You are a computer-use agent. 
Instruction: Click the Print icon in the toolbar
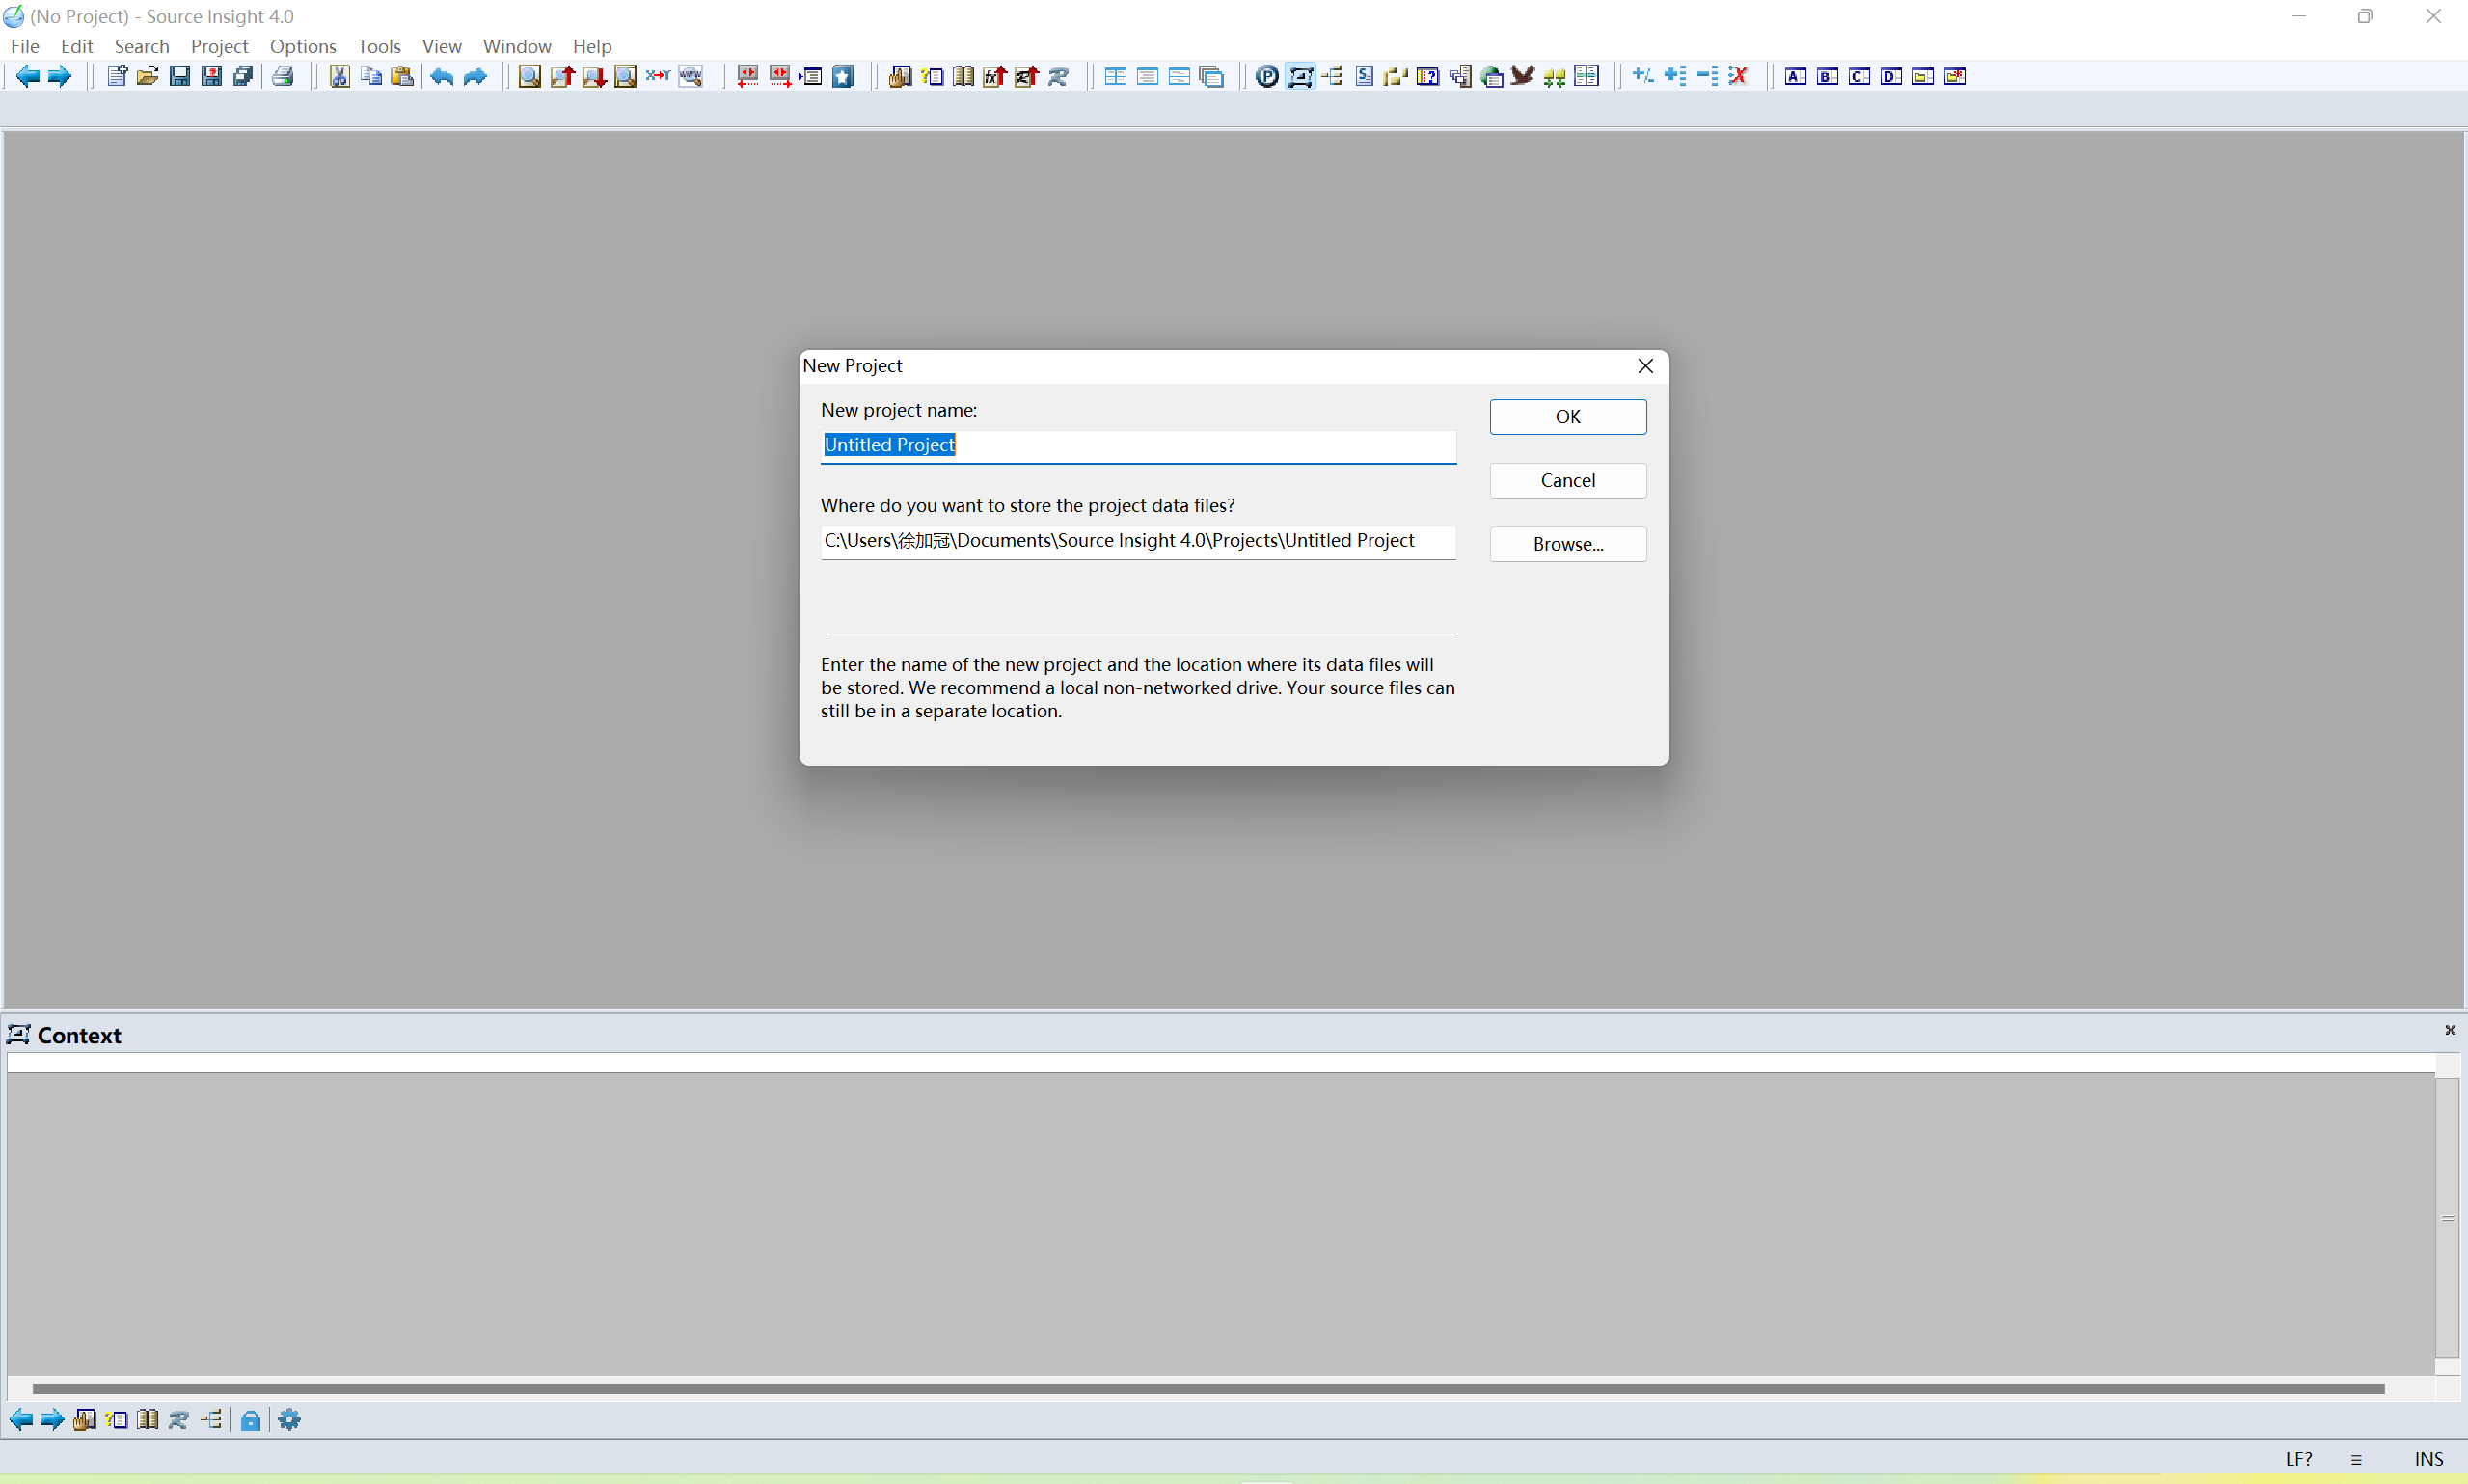(x=283, y=76)
